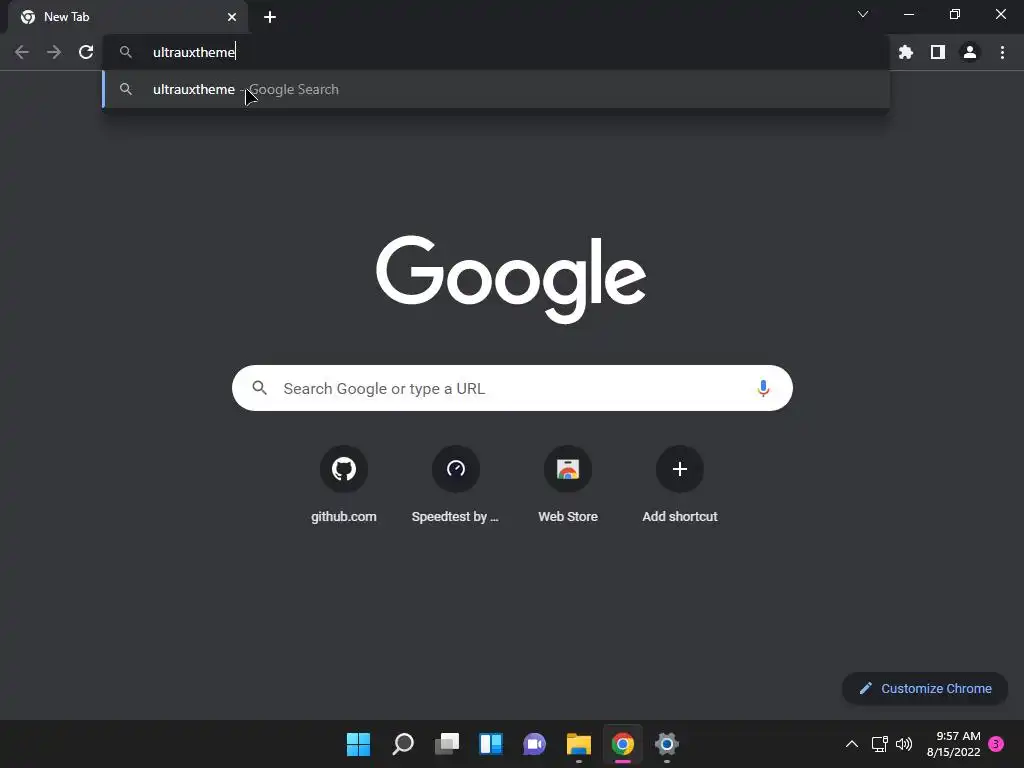Click the magnifier icon in Google search box
Image resolution: width=1024 pixels, height=768 pixels.
(259, 389)
